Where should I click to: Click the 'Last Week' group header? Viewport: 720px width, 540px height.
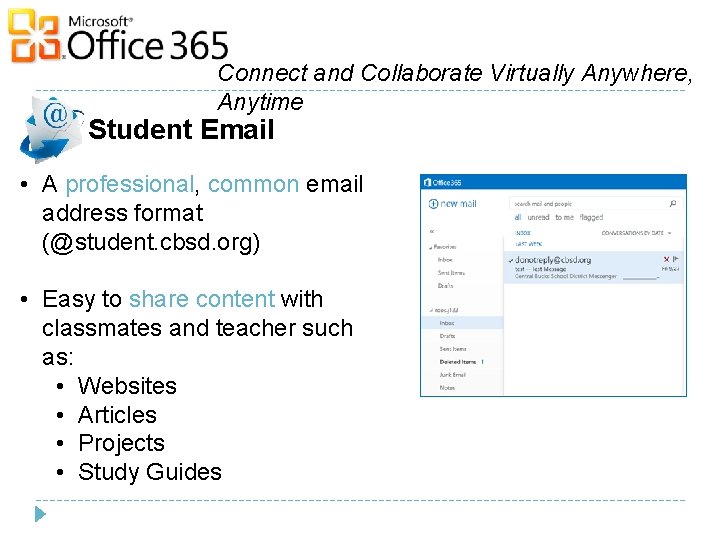pos(529,244)
